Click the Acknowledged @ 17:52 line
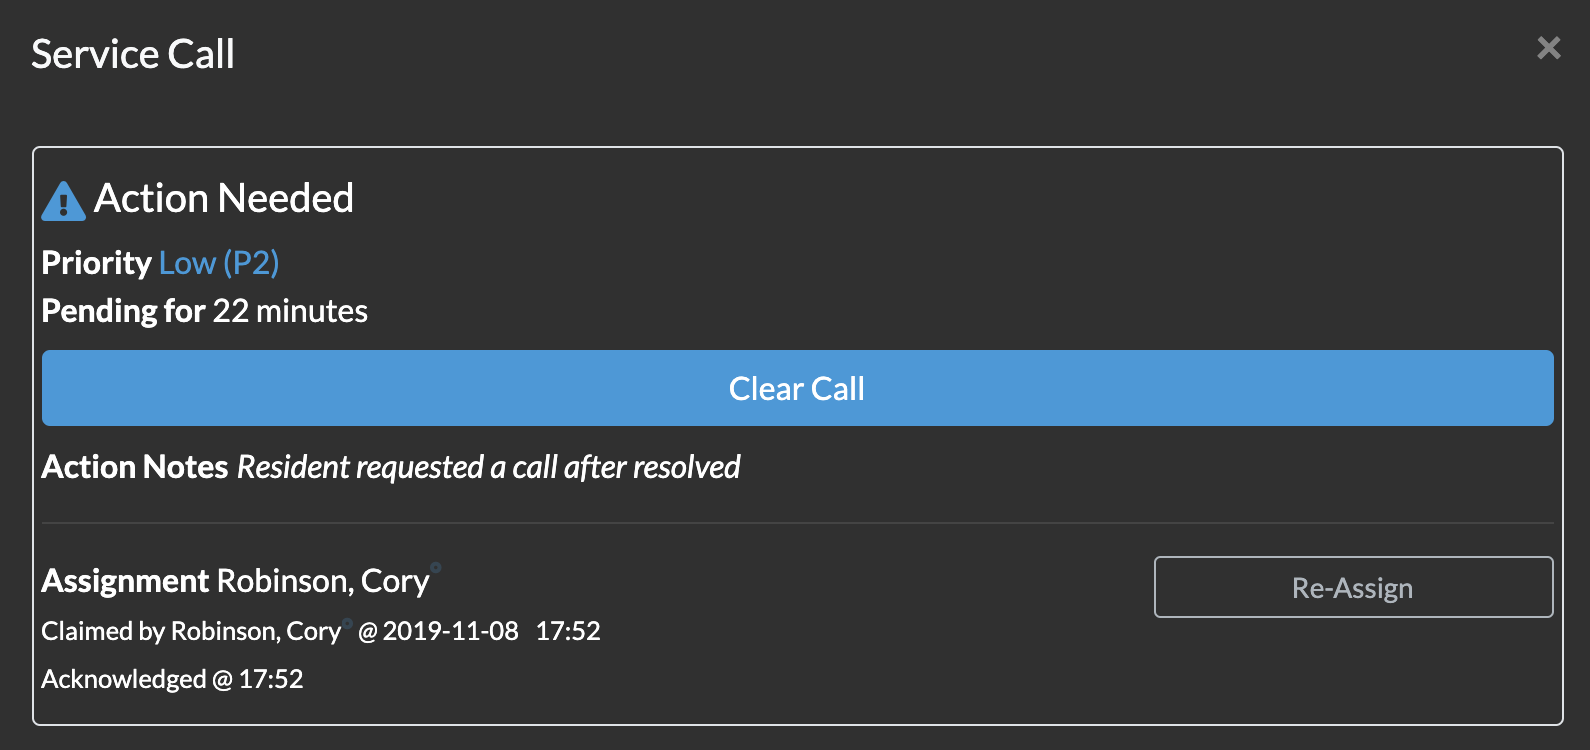Screen dimensions: 1590x750 point(172,679)
